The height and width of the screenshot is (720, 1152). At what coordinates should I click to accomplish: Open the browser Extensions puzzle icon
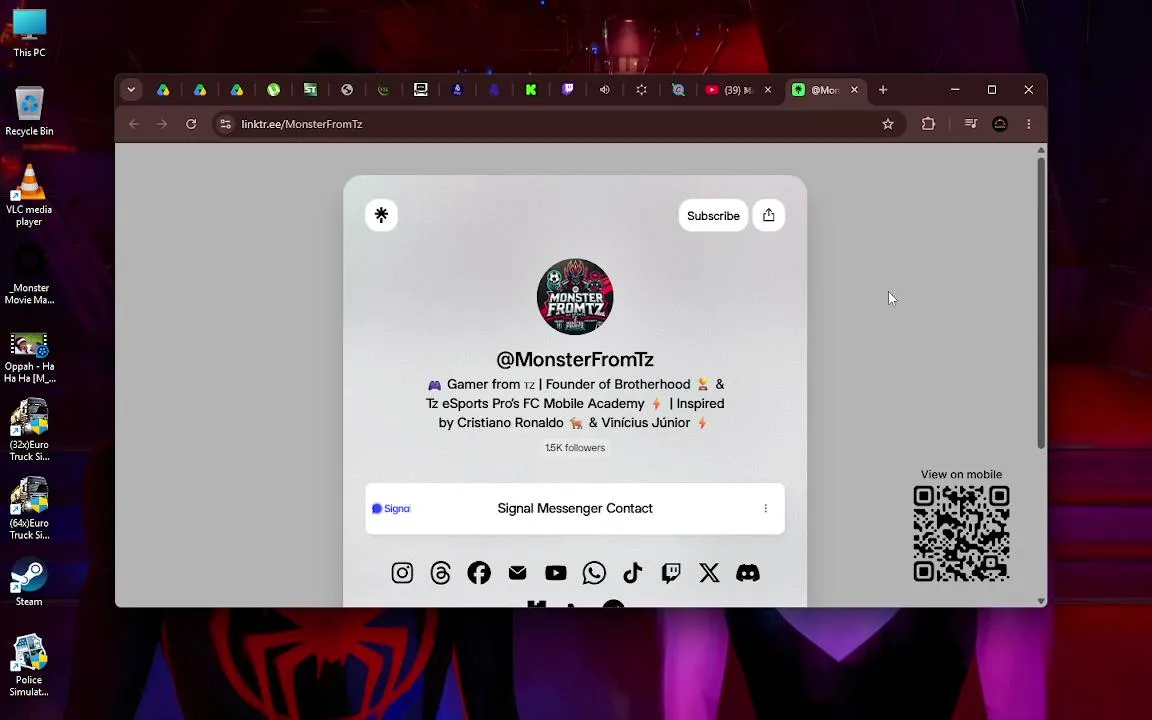click(x=929, y=124)
